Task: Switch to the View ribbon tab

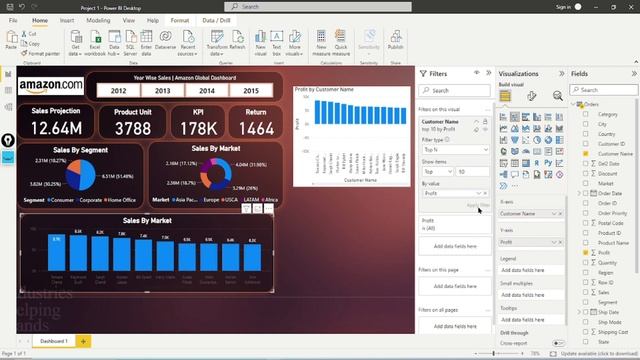Action: (129, 20)
